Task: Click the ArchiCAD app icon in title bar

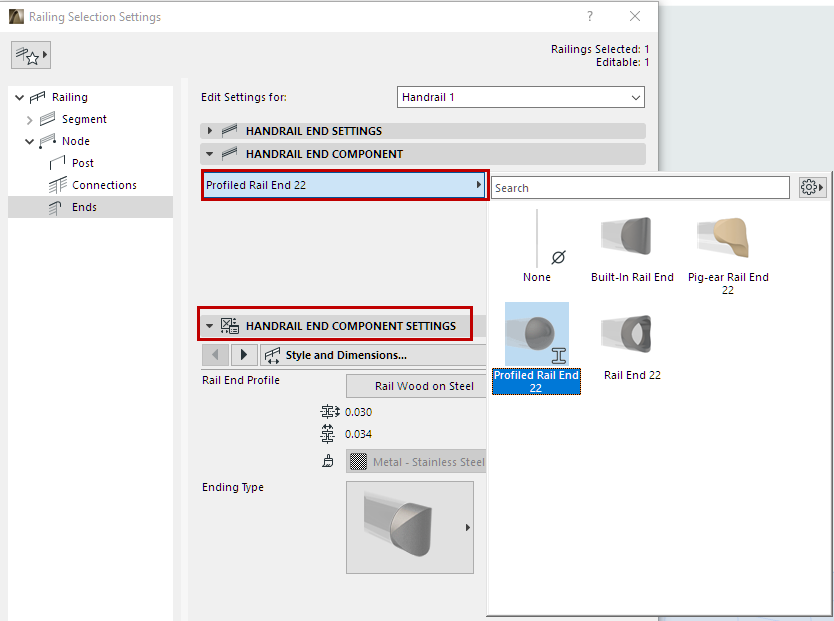Action: (16, 16)
